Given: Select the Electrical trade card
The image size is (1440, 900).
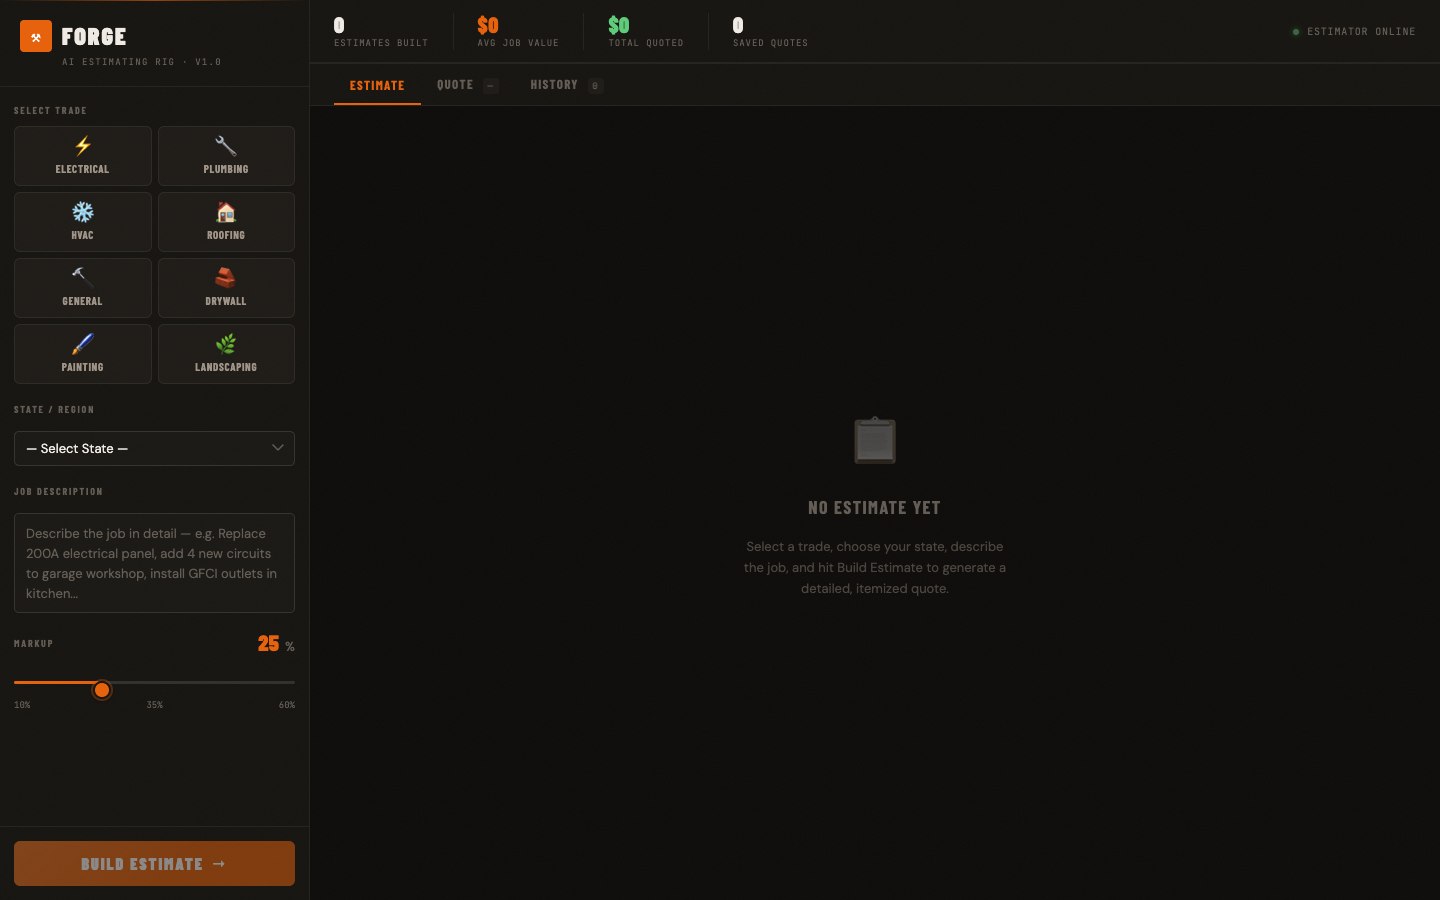Looking at the screenshot, I should 82,156.
